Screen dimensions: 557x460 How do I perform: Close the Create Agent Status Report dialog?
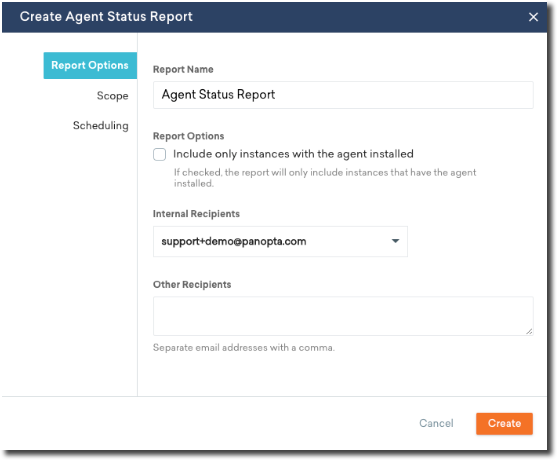coord(533,17)
